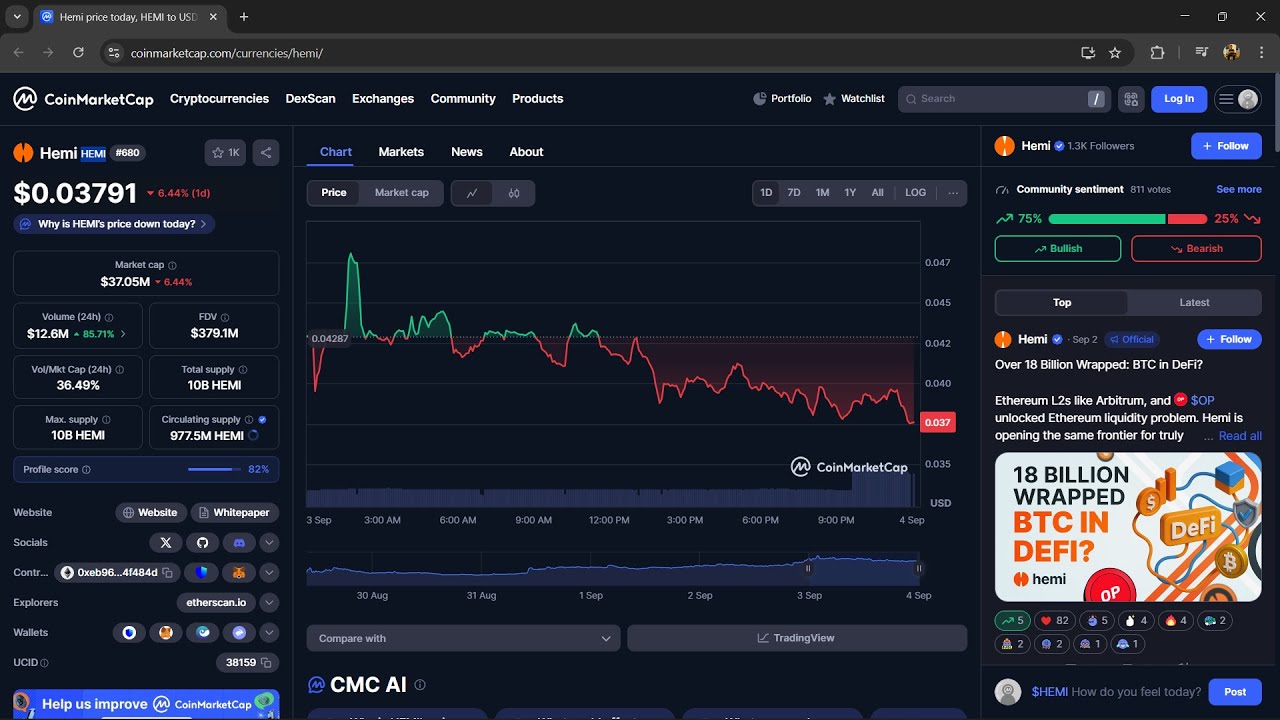Select the fourth wallet icon in Wallets row
This screenshot has width=1280, height=720.
pos(239,632)
